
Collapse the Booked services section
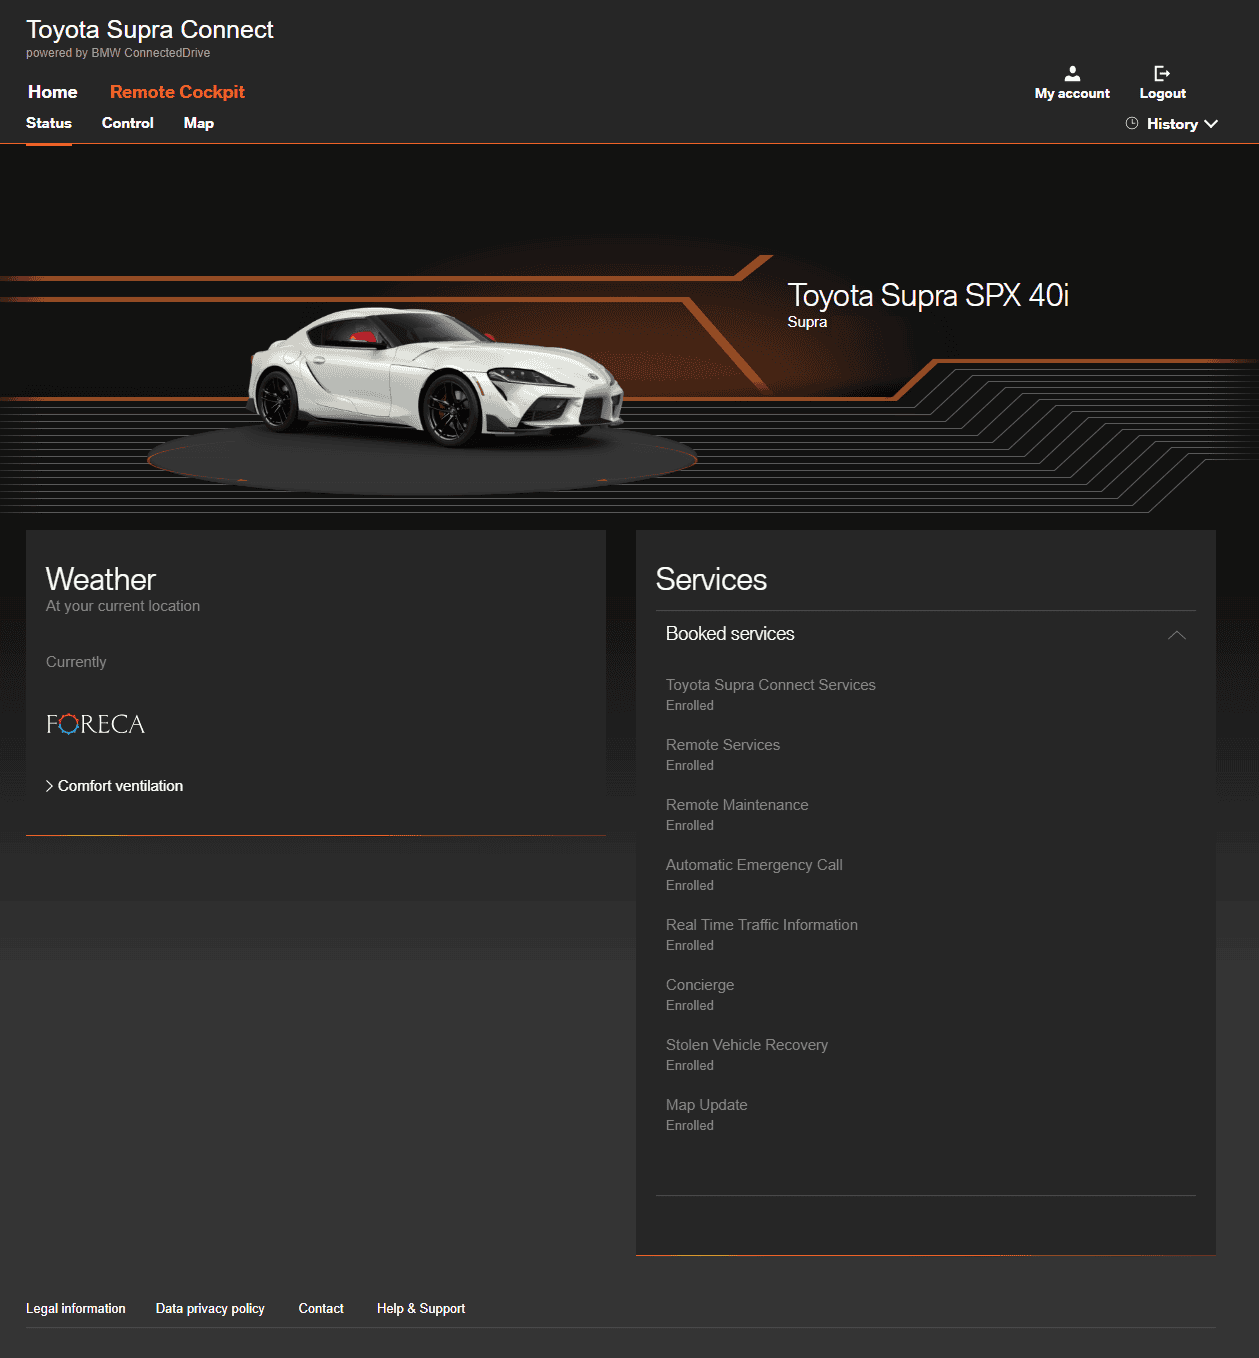(x=1177, y=635)
